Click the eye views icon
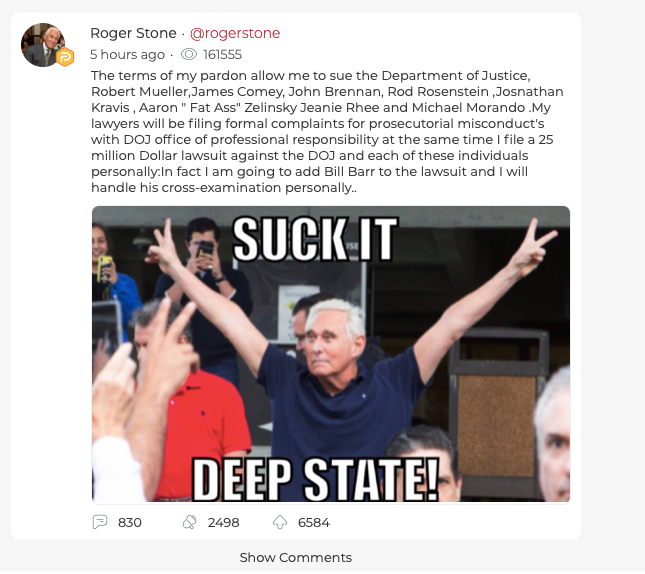This screenshot has height=574, width=645. point(189,54)
